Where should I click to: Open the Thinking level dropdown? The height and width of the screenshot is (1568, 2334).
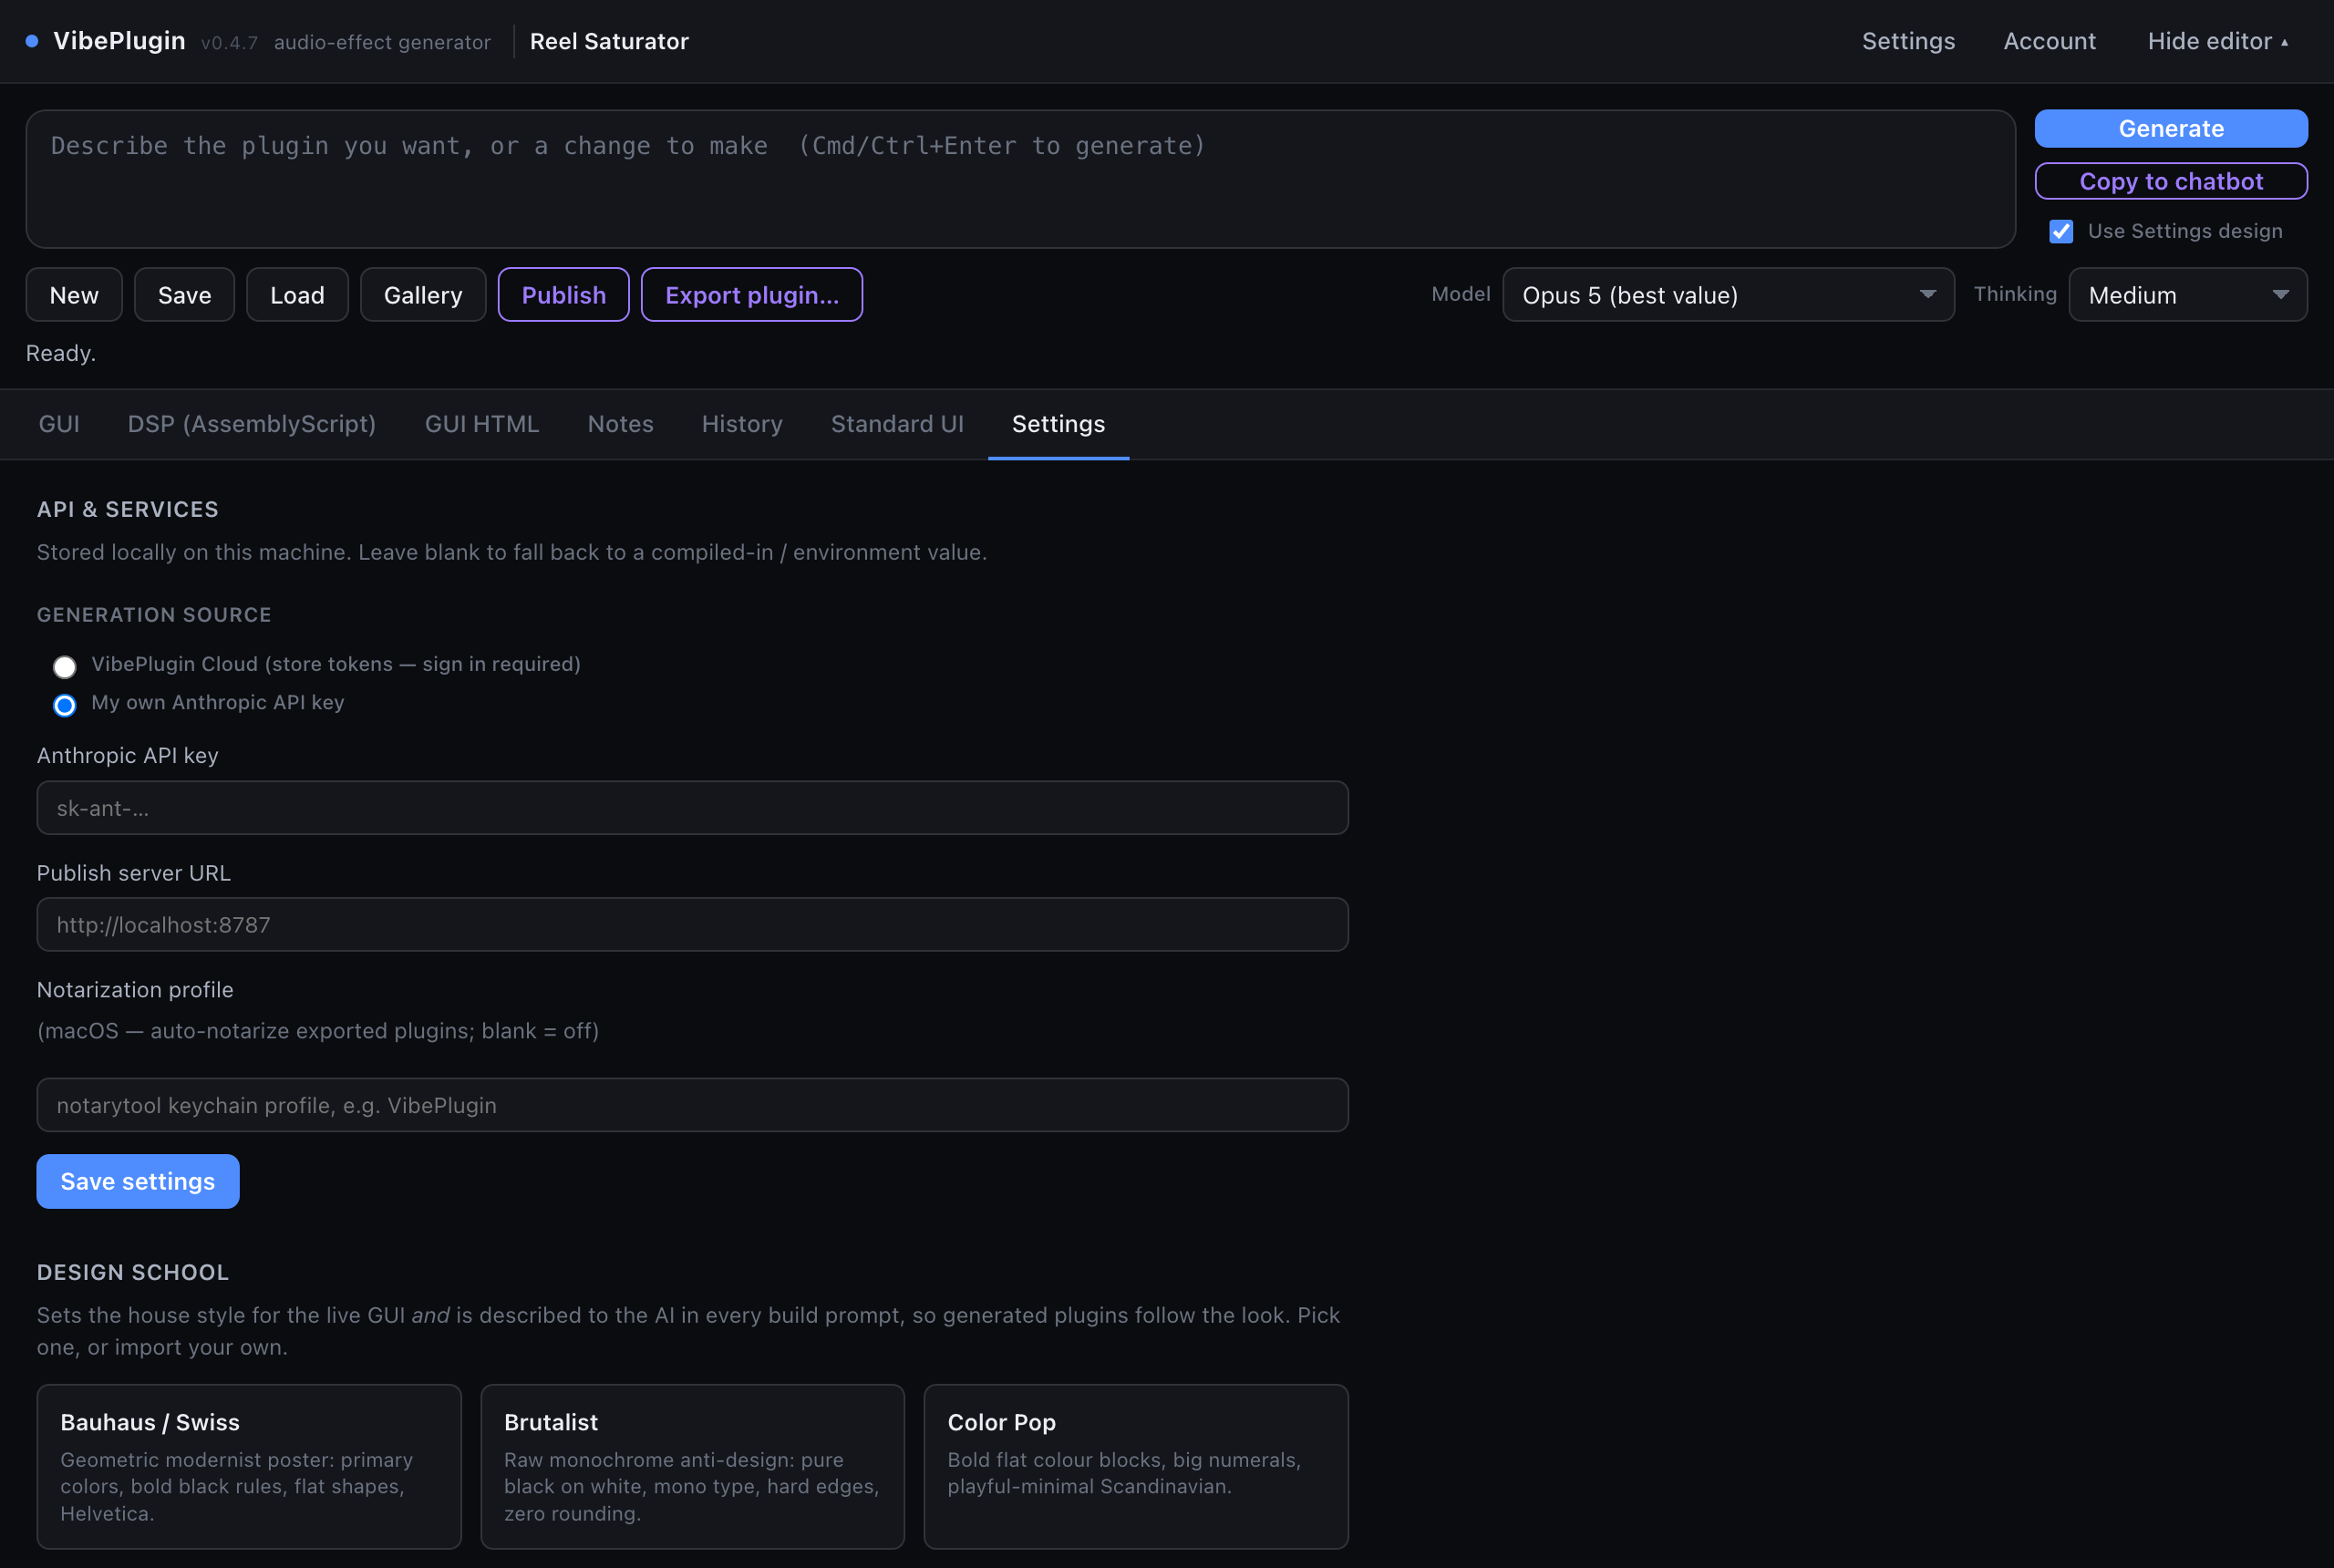[2187, 295]
